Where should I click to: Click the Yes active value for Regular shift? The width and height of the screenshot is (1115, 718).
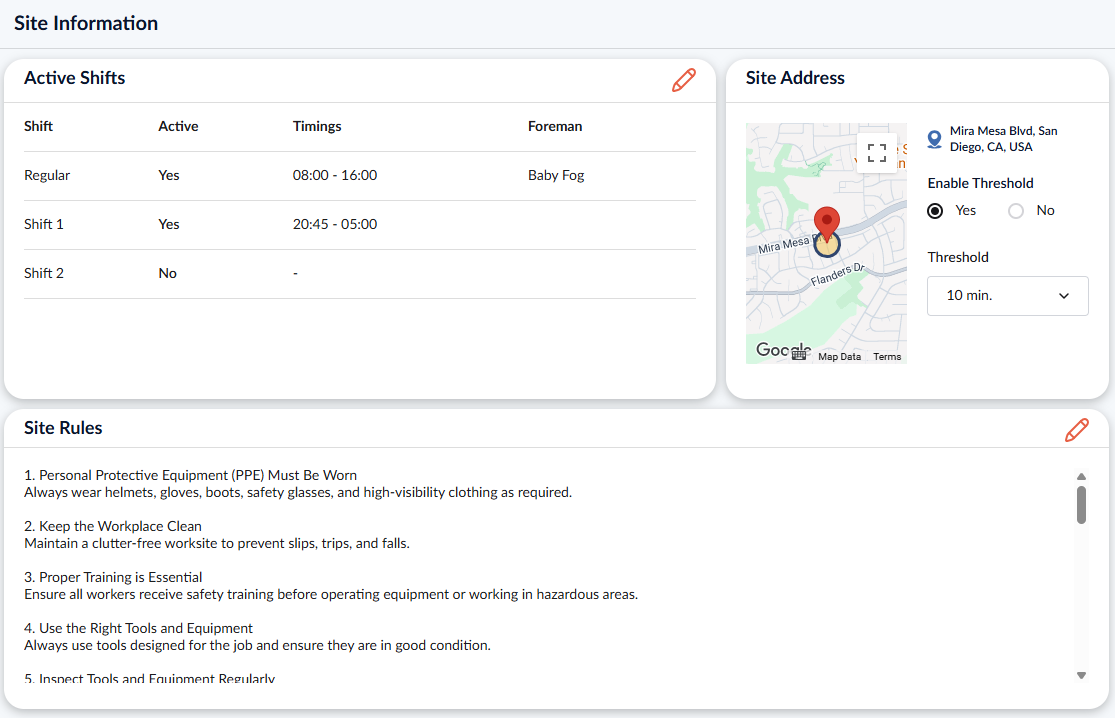pyautogui.click(x=169, y=176)
